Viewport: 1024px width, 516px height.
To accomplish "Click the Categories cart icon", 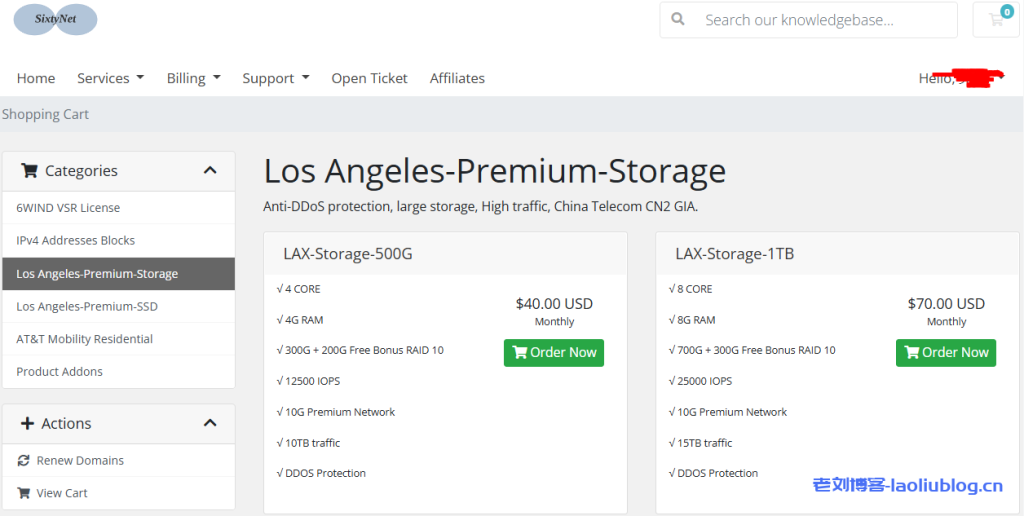I will 29,171.
